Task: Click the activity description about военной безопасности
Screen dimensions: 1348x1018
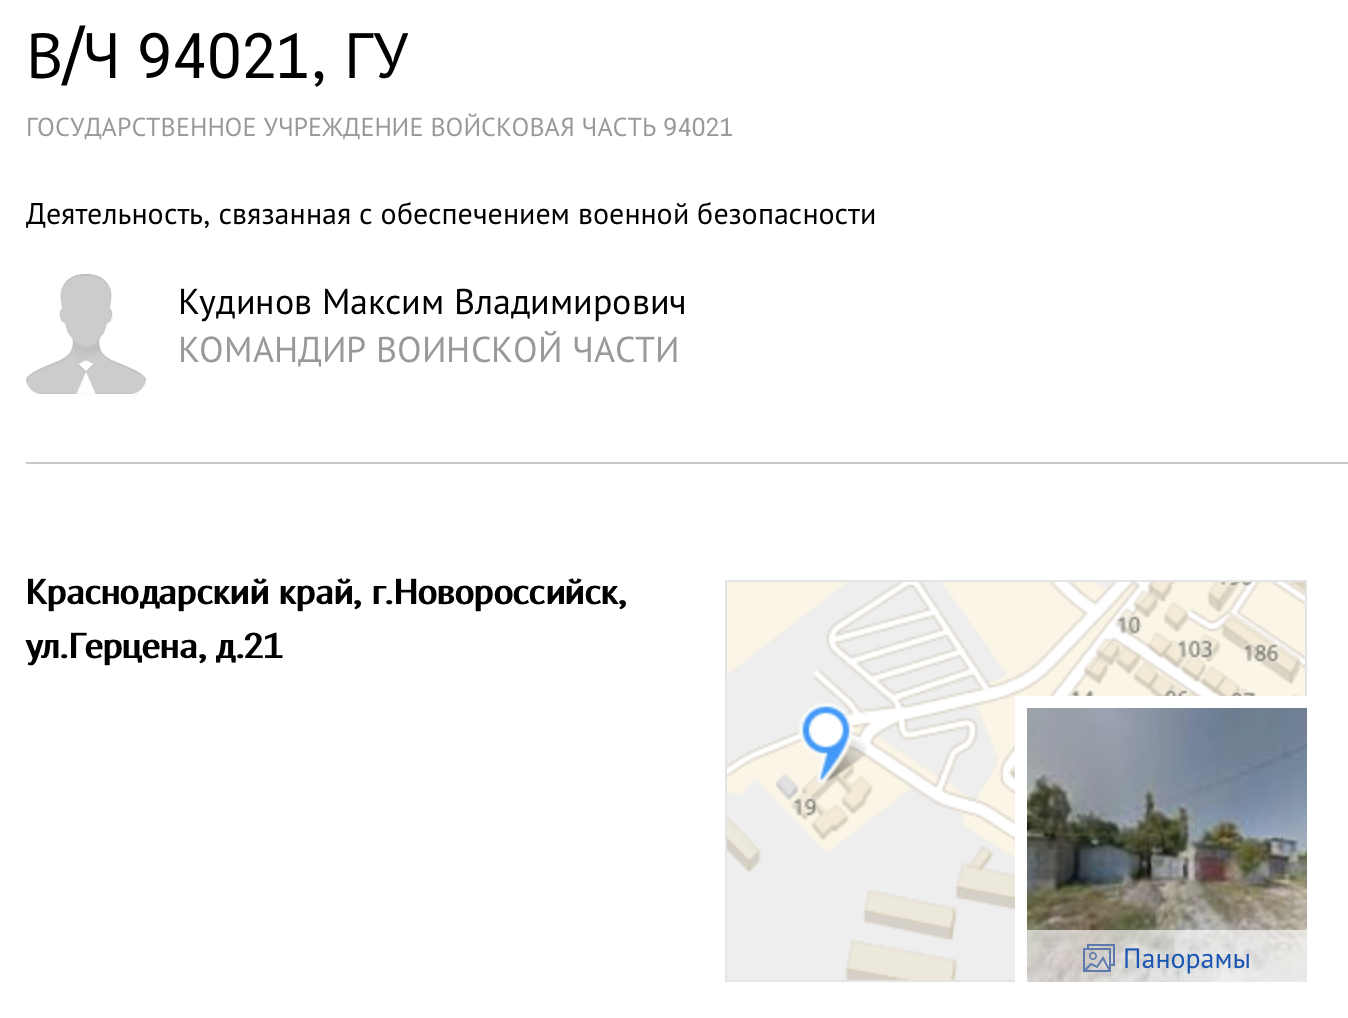Action: click(451, 215)
